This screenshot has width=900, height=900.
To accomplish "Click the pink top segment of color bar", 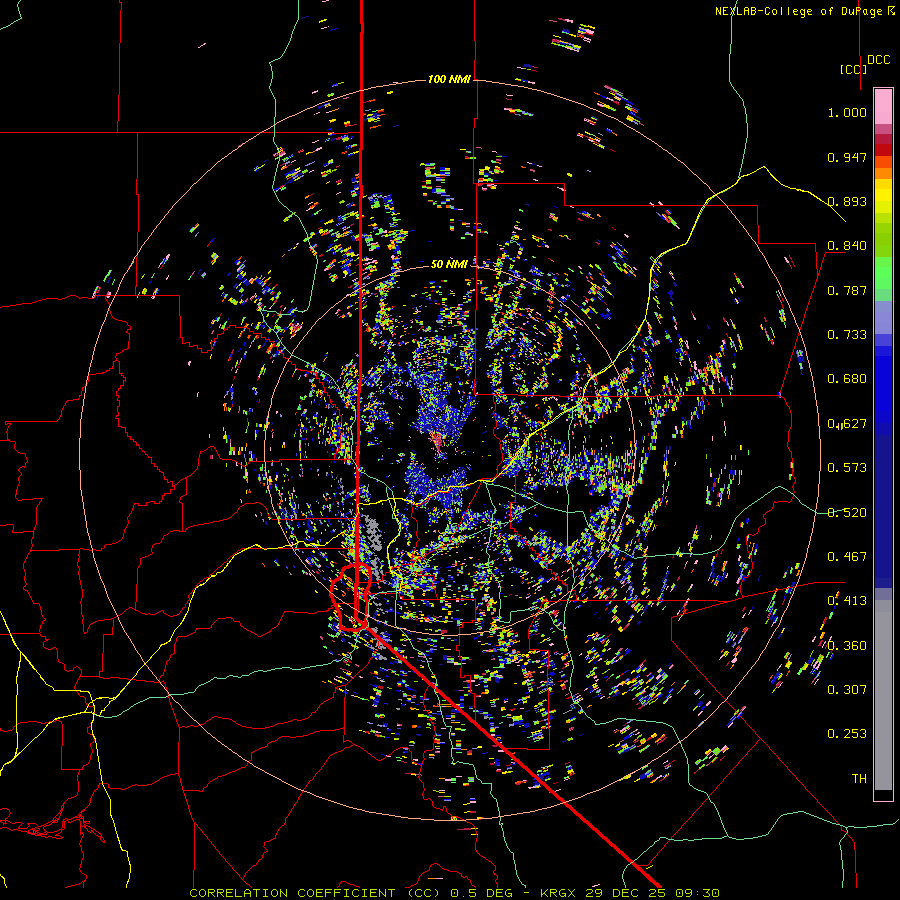I will pyautogui.click(x=883, y=106).
